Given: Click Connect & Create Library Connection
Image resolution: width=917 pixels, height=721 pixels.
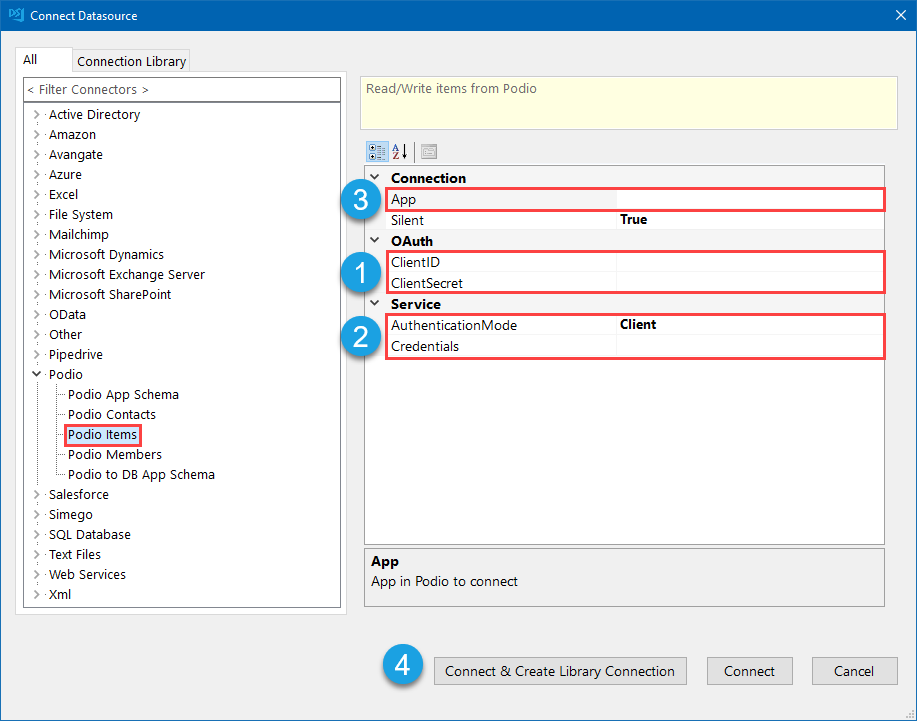Looking at the screenshot, I should tap(560, 671).
